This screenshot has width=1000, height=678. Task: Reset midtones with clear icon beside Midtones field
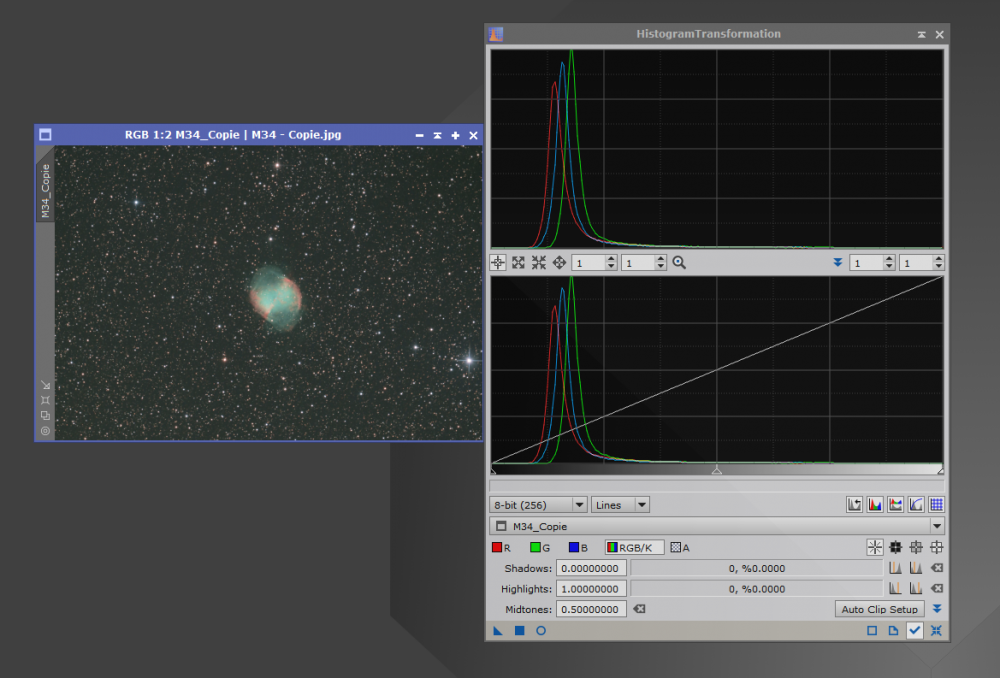(x=639, y=609)
